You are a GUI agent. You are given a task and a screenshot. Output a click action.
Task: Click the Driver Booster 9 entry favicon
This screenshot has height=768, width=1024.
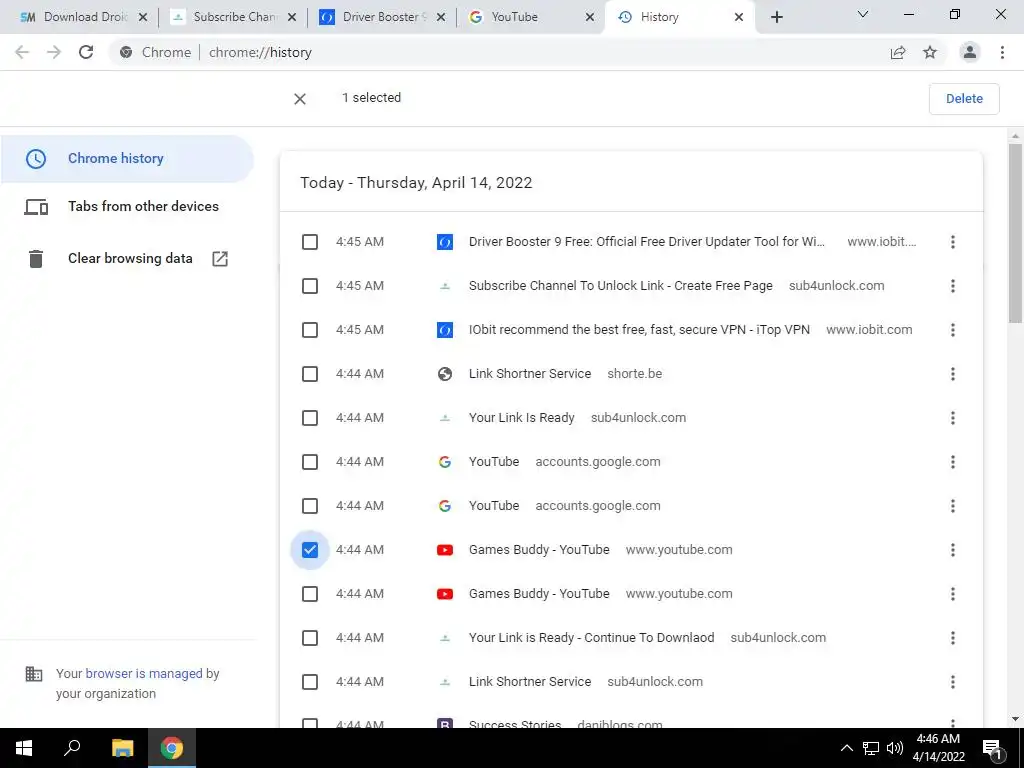click(445, 242)
